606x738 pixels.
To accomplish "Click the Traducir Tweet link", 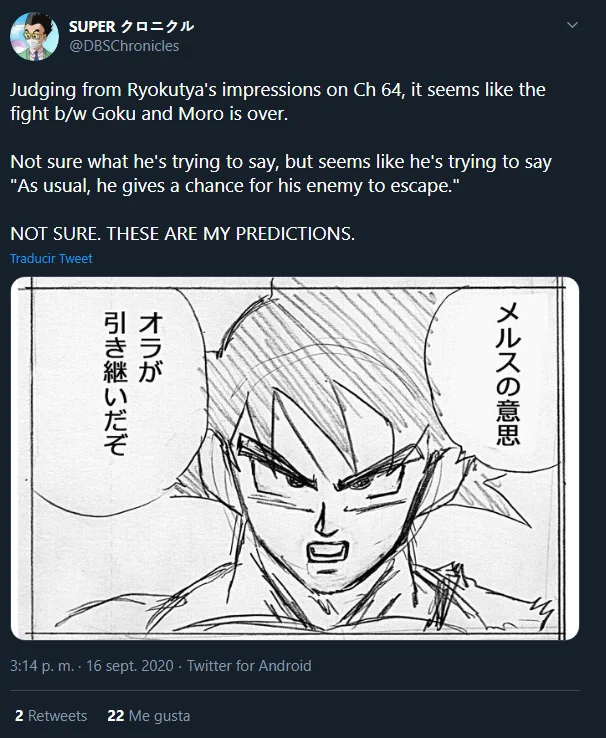I will coord(51,258).
